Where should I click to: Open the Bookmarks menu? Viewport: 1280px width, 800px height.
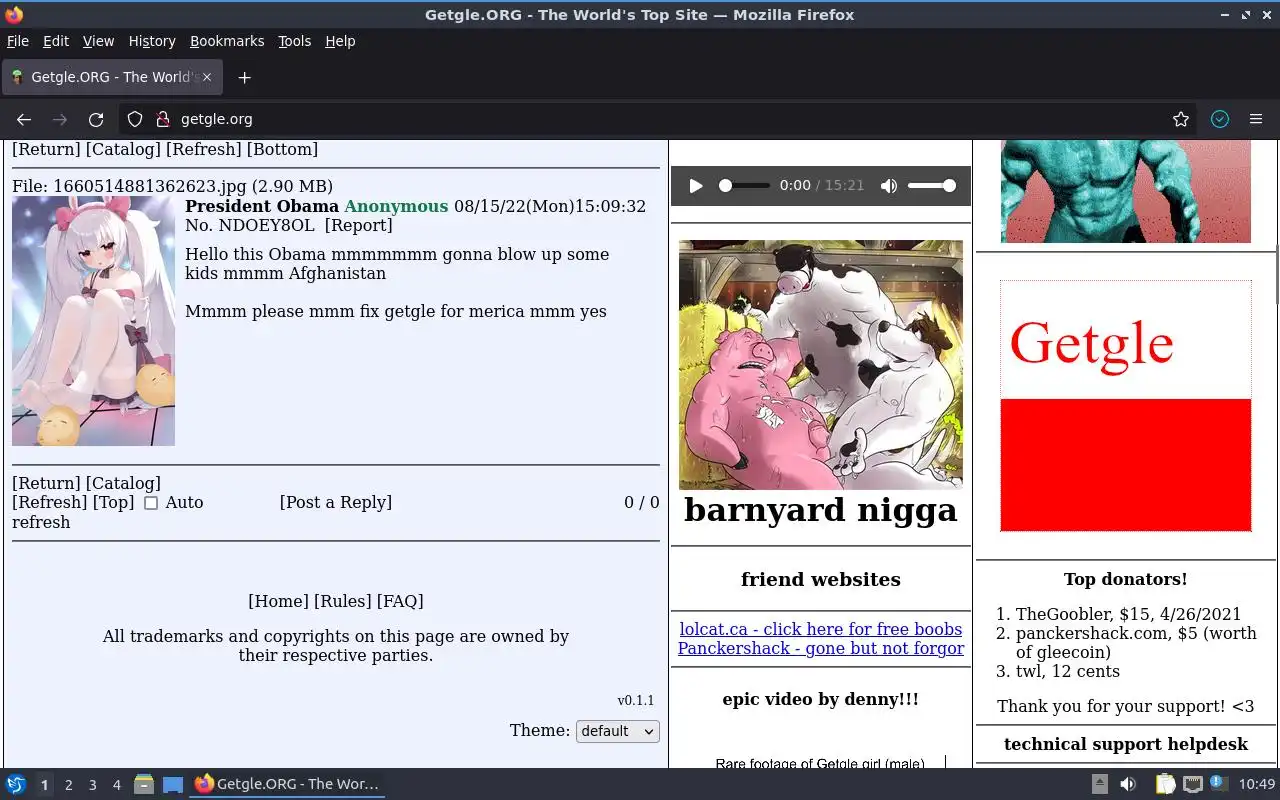click(x=227, y=41)
